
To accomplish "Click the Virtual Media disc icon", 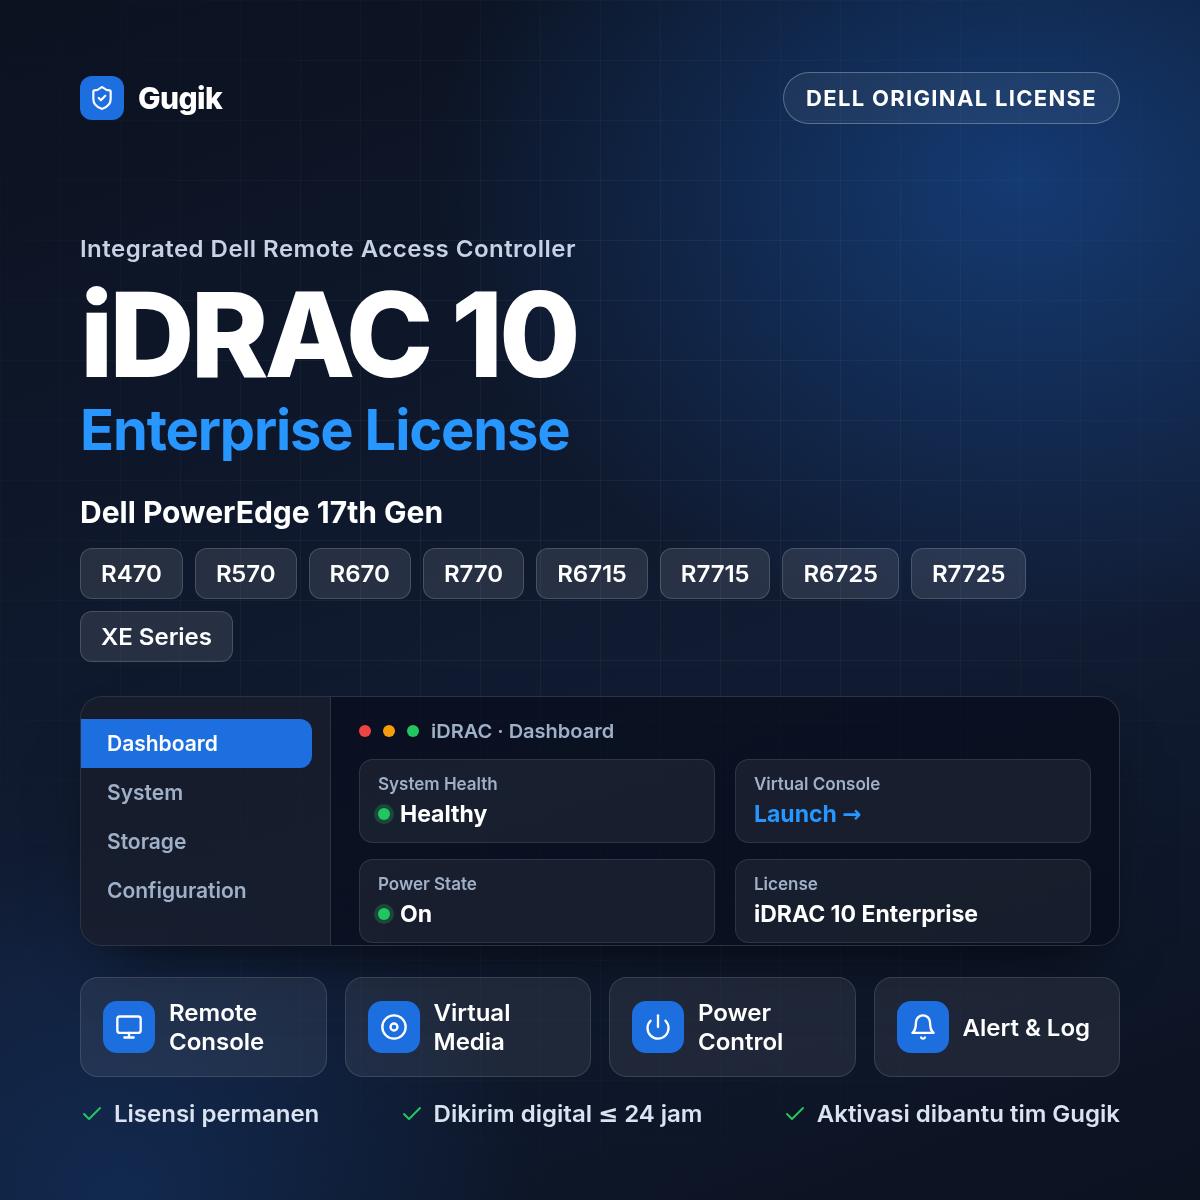I will tap(394, 1027).
